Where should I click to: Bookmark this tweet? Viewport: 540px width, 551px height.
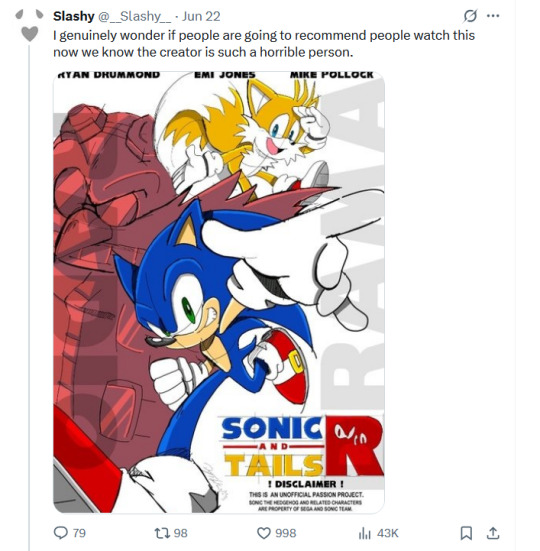466,533
